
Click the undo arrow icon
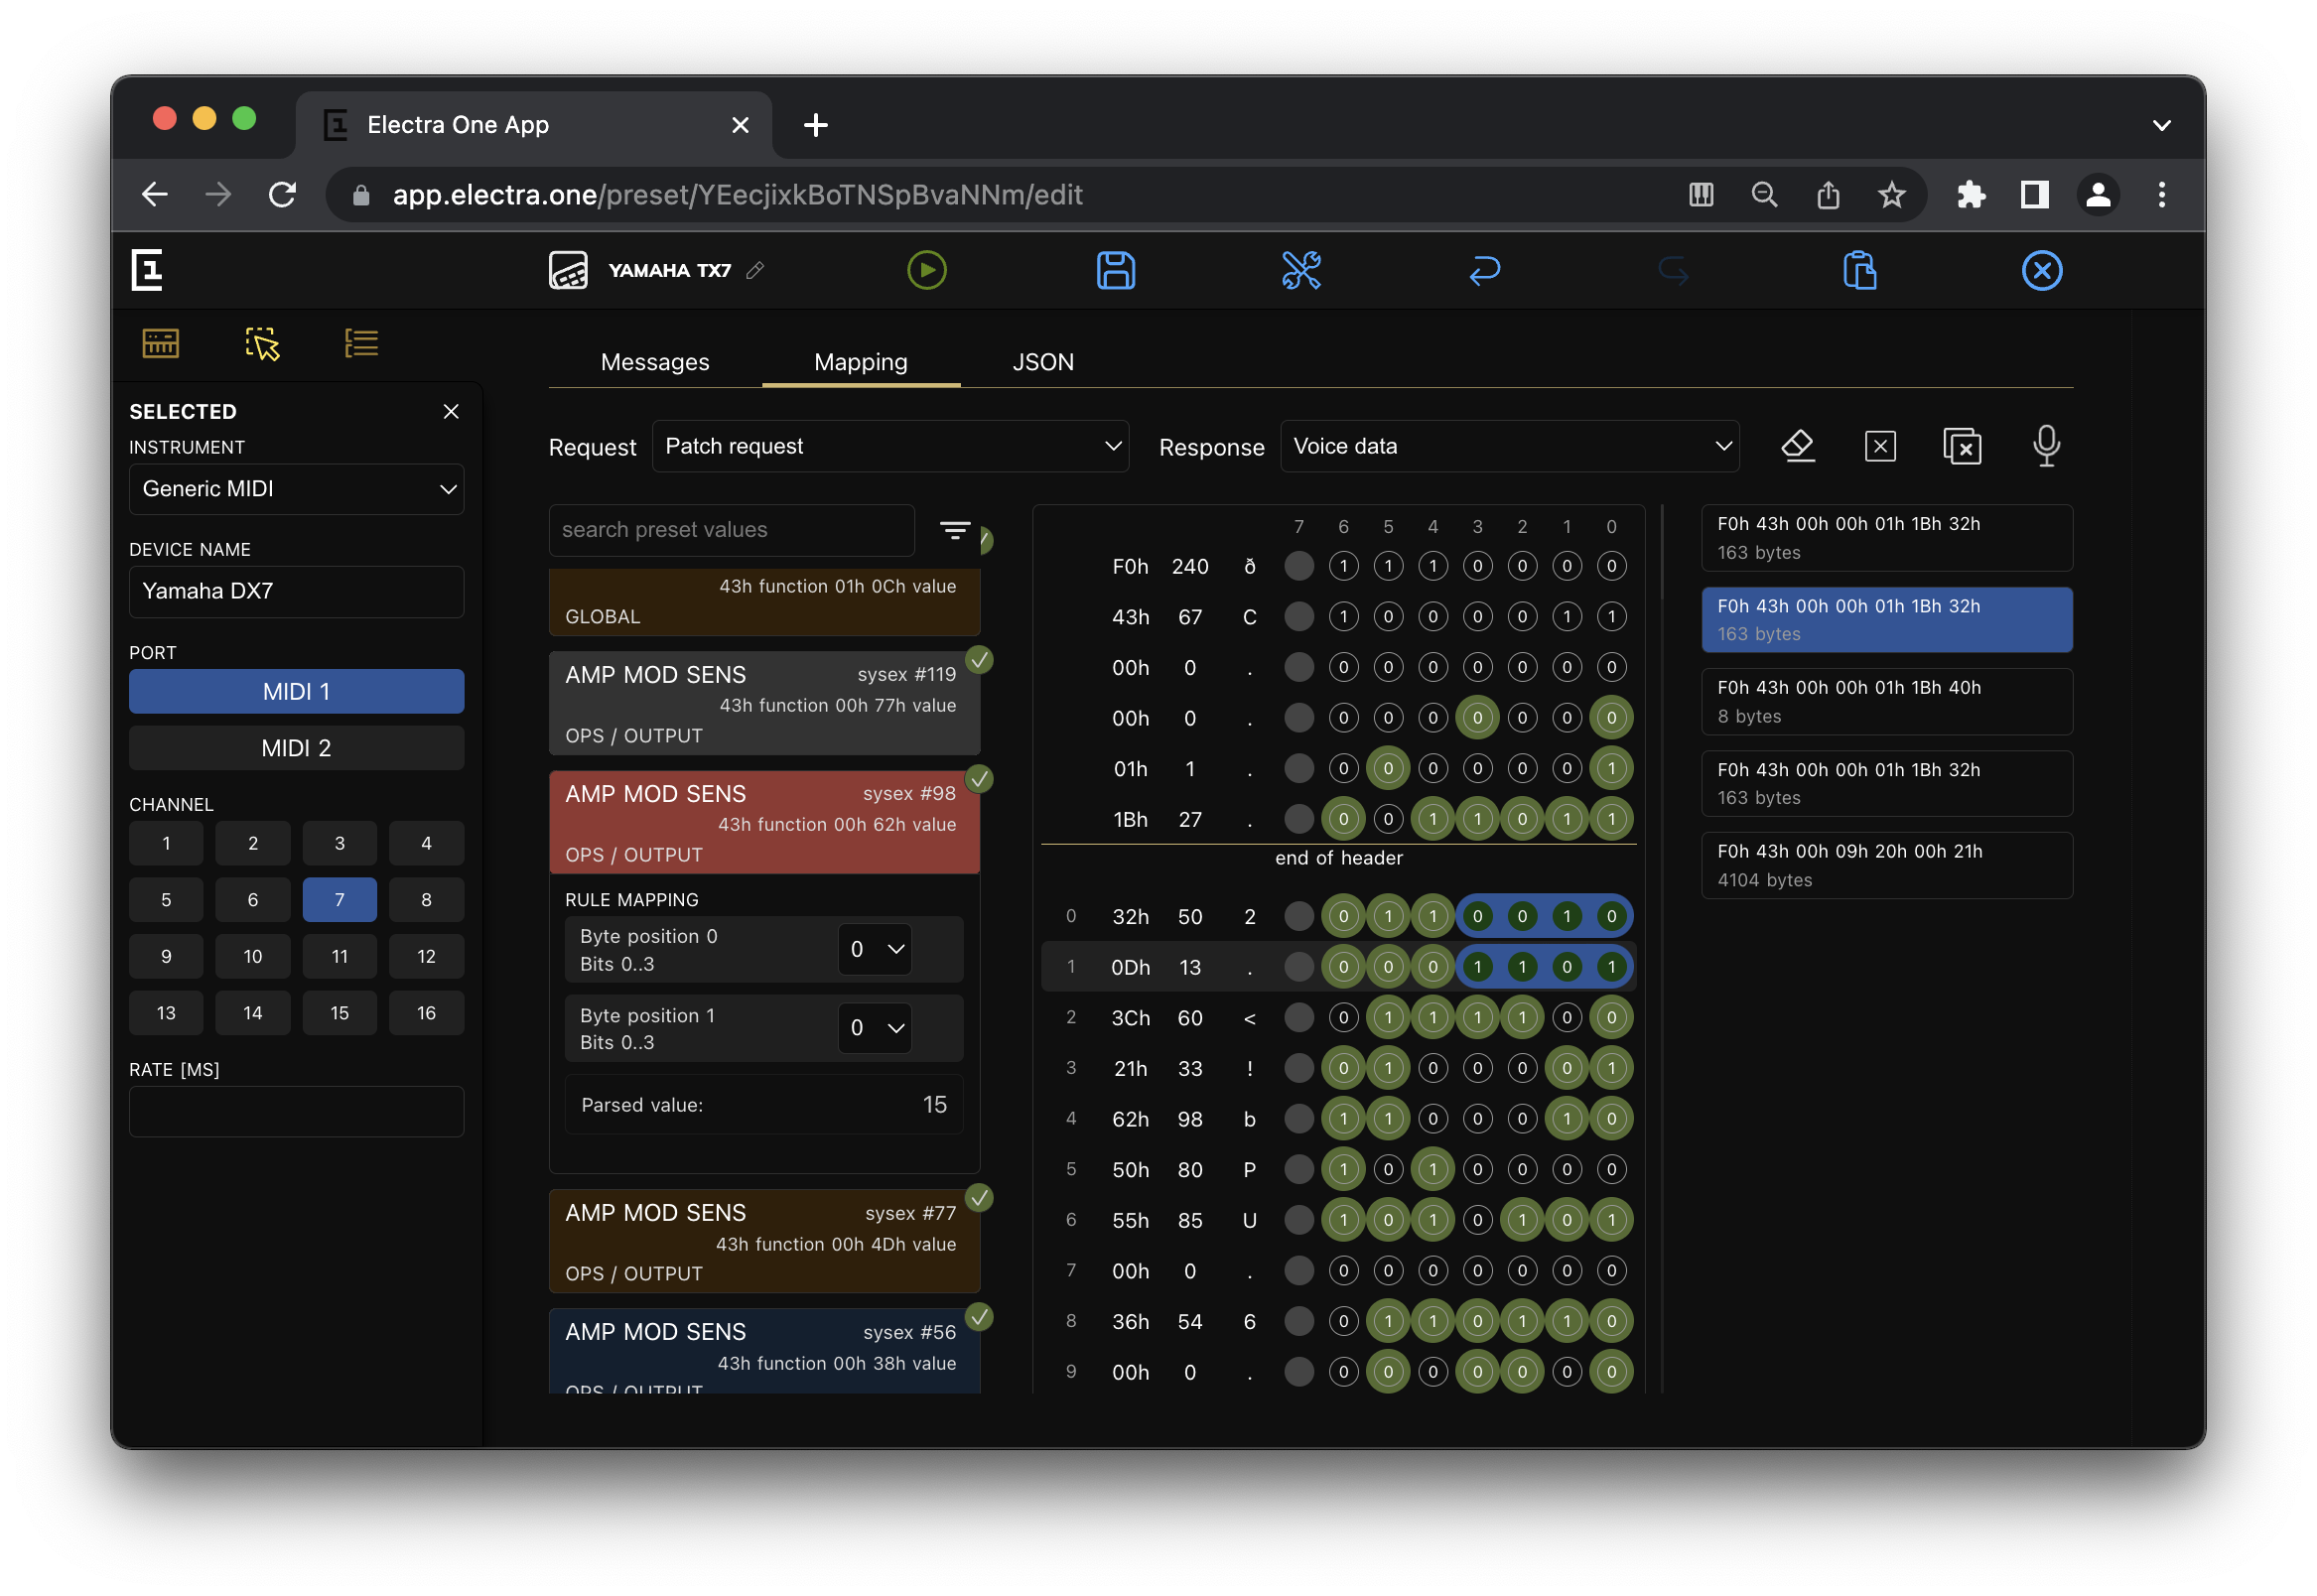click(1484, 270)
